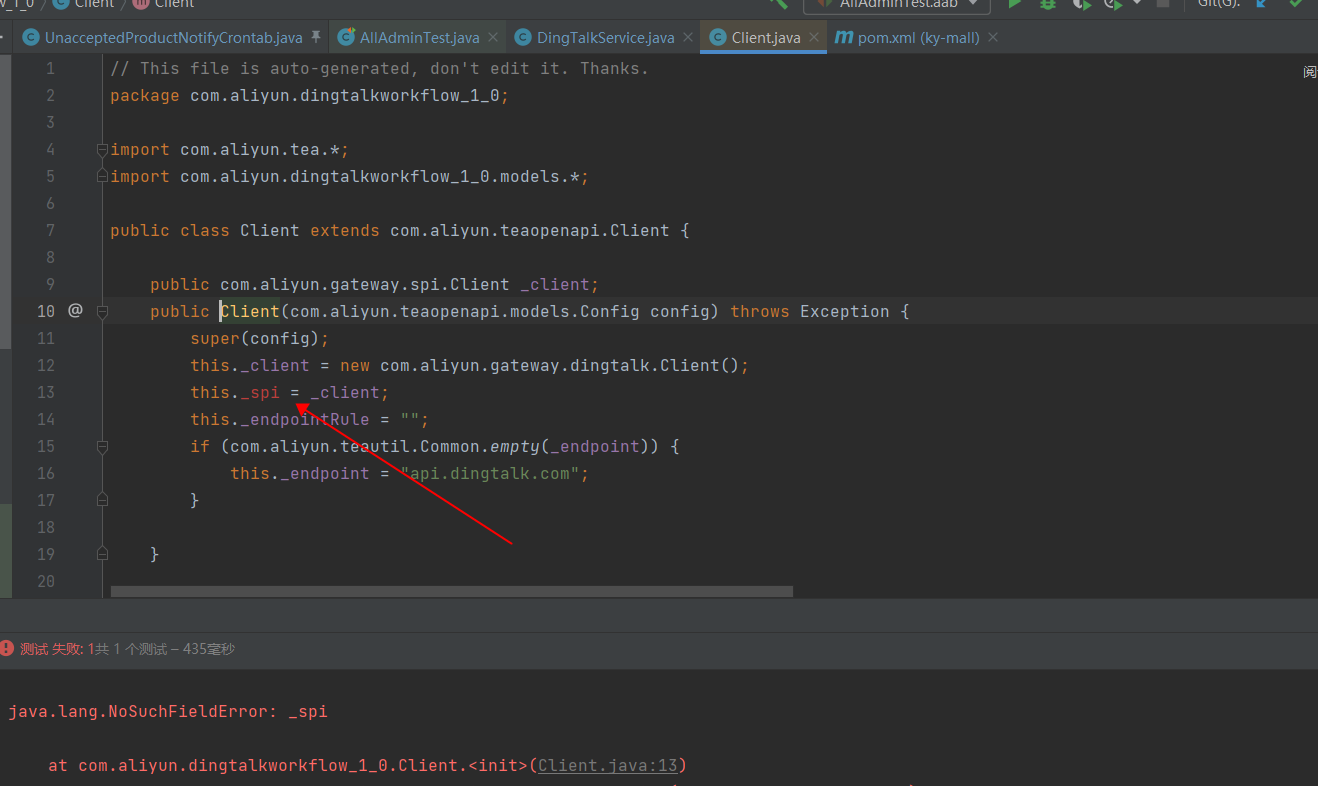Close the Client.java tab
The height and width of the screenshot is (786, 1318).
814,38
